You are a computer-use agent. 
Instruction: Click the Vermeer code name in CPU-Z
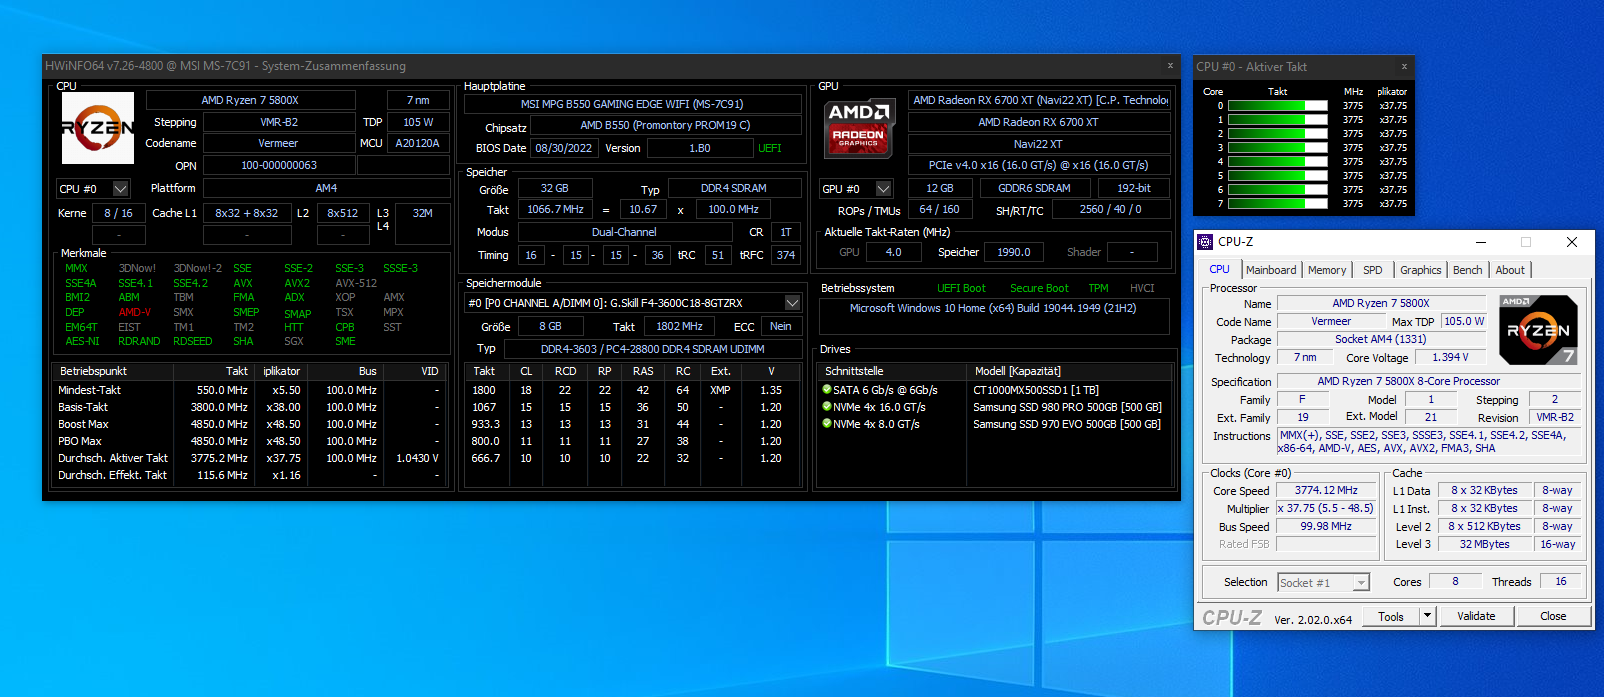[x=1330, y=321]
